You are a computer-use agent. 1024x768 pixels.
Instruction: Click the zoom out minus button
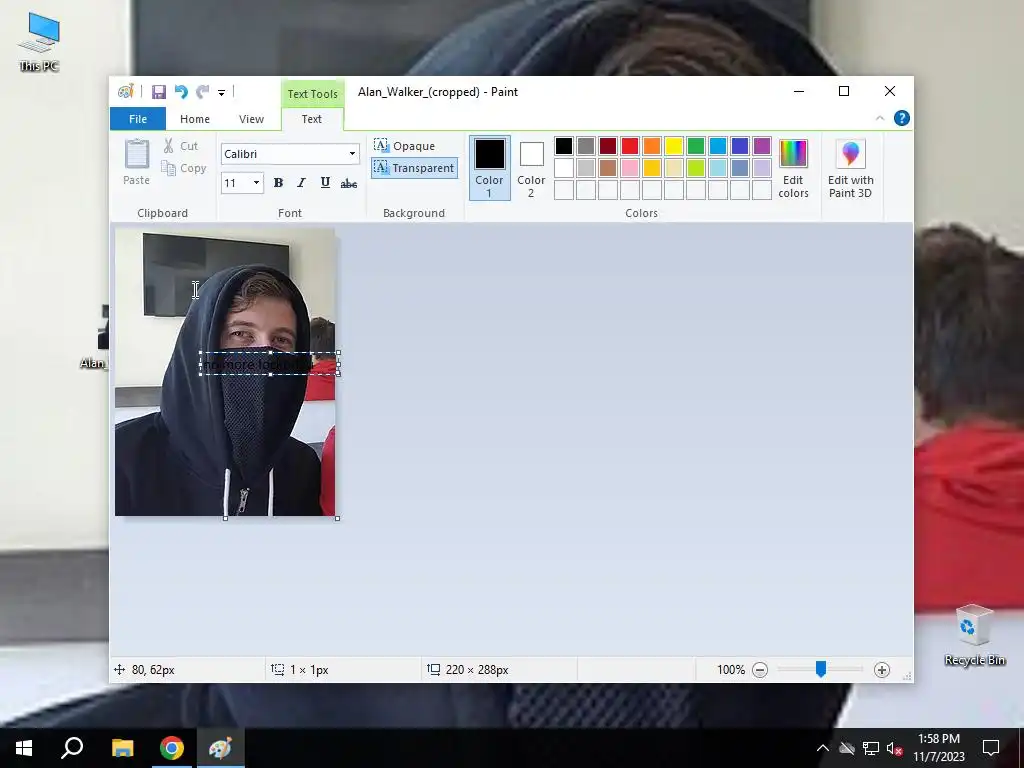click(x=760, y=670)
